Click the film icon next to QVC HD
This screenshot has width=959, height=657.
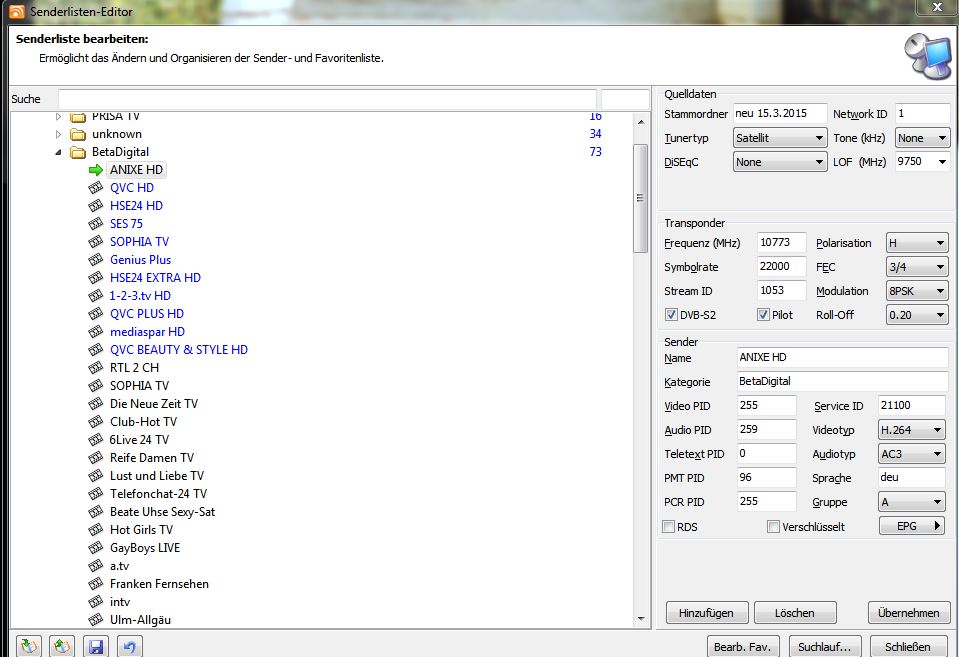[95, 188]
